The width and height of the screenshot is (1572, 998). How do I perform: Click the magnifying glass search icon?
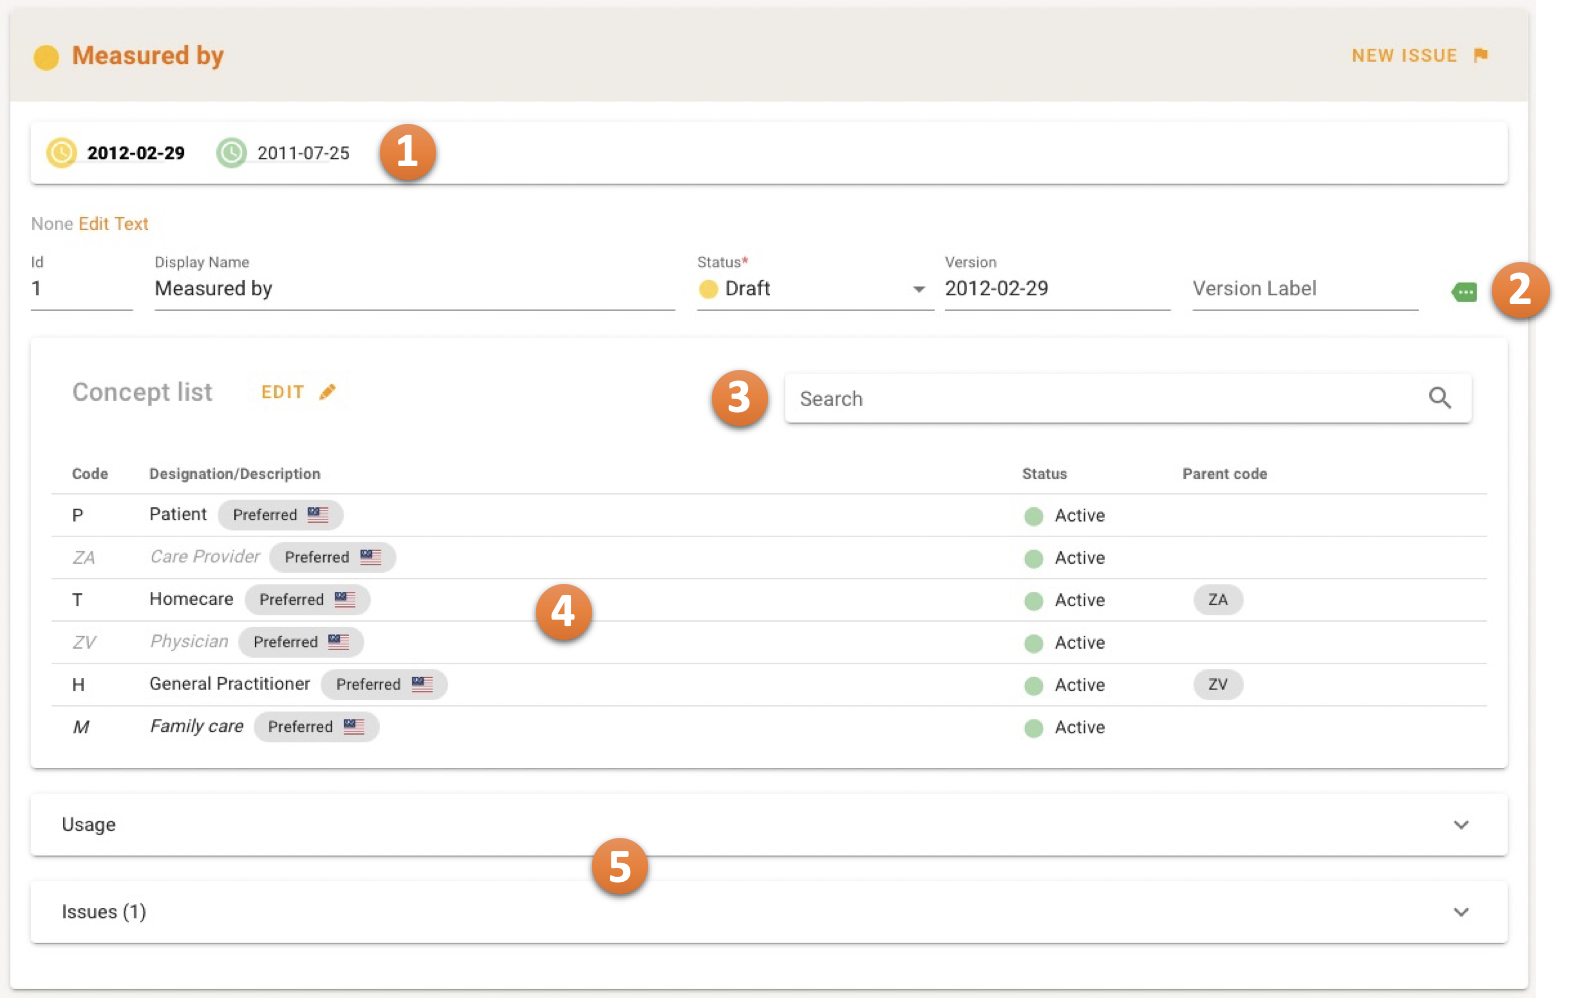[1439, 398]
